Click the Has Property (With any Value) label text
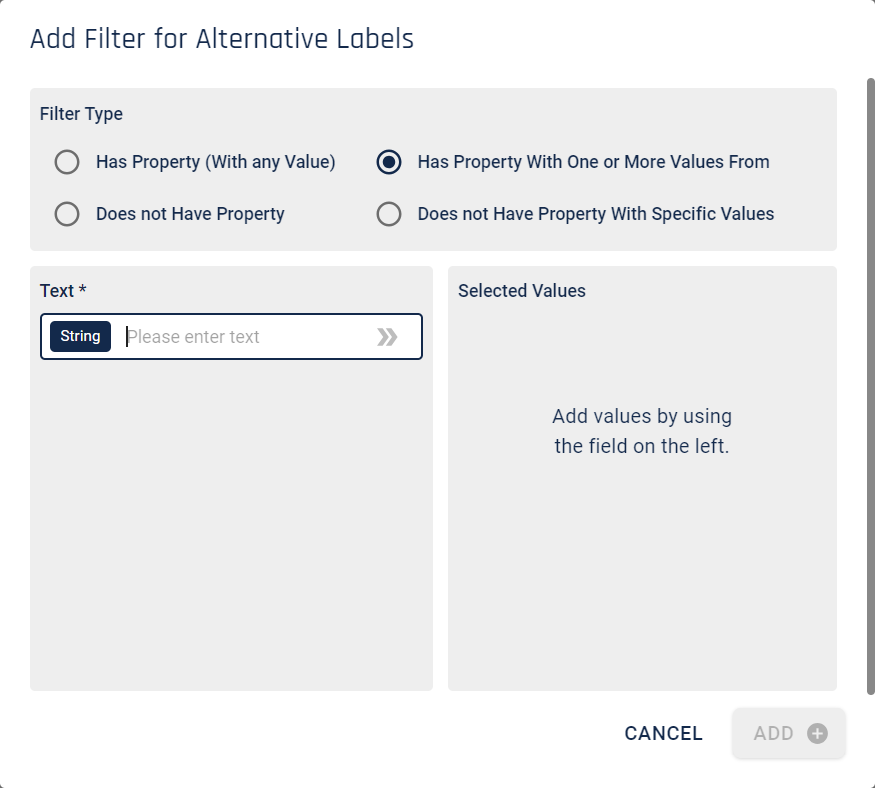Image resolution: width=875 pixels, height=788 pixels. pos(216,162)
